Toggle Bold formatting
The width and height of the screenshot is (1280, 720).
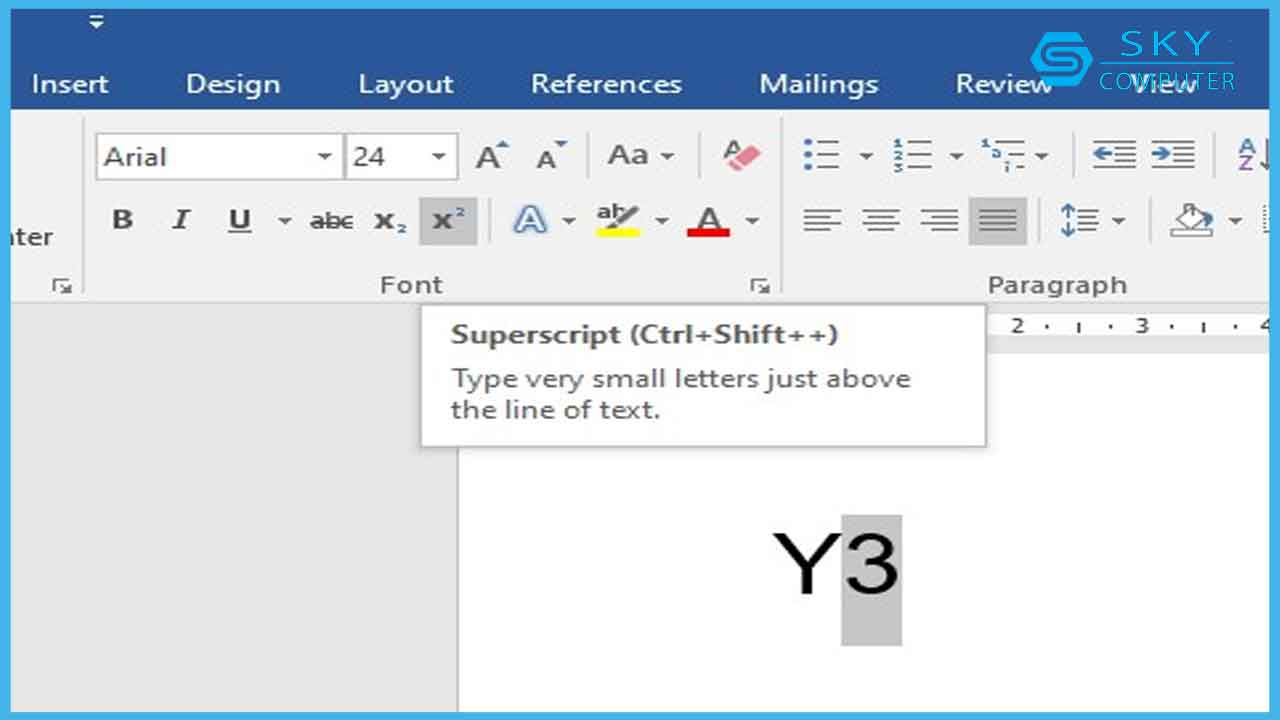(122, 220)
